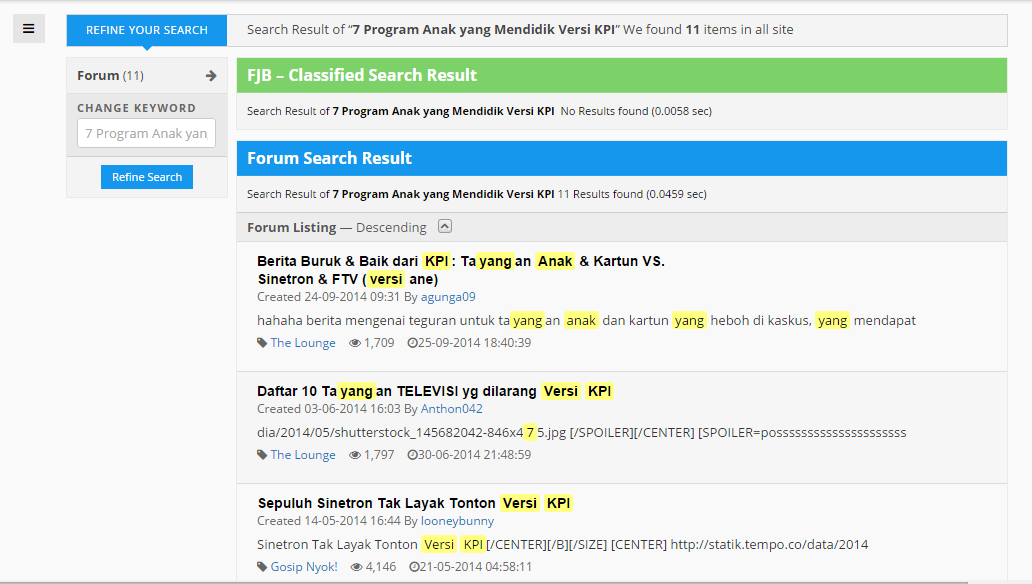Click the Change Keyword input field
The height and width of the screenshot is (584, 1032).
pyautogui.click(x=146, y=133)
